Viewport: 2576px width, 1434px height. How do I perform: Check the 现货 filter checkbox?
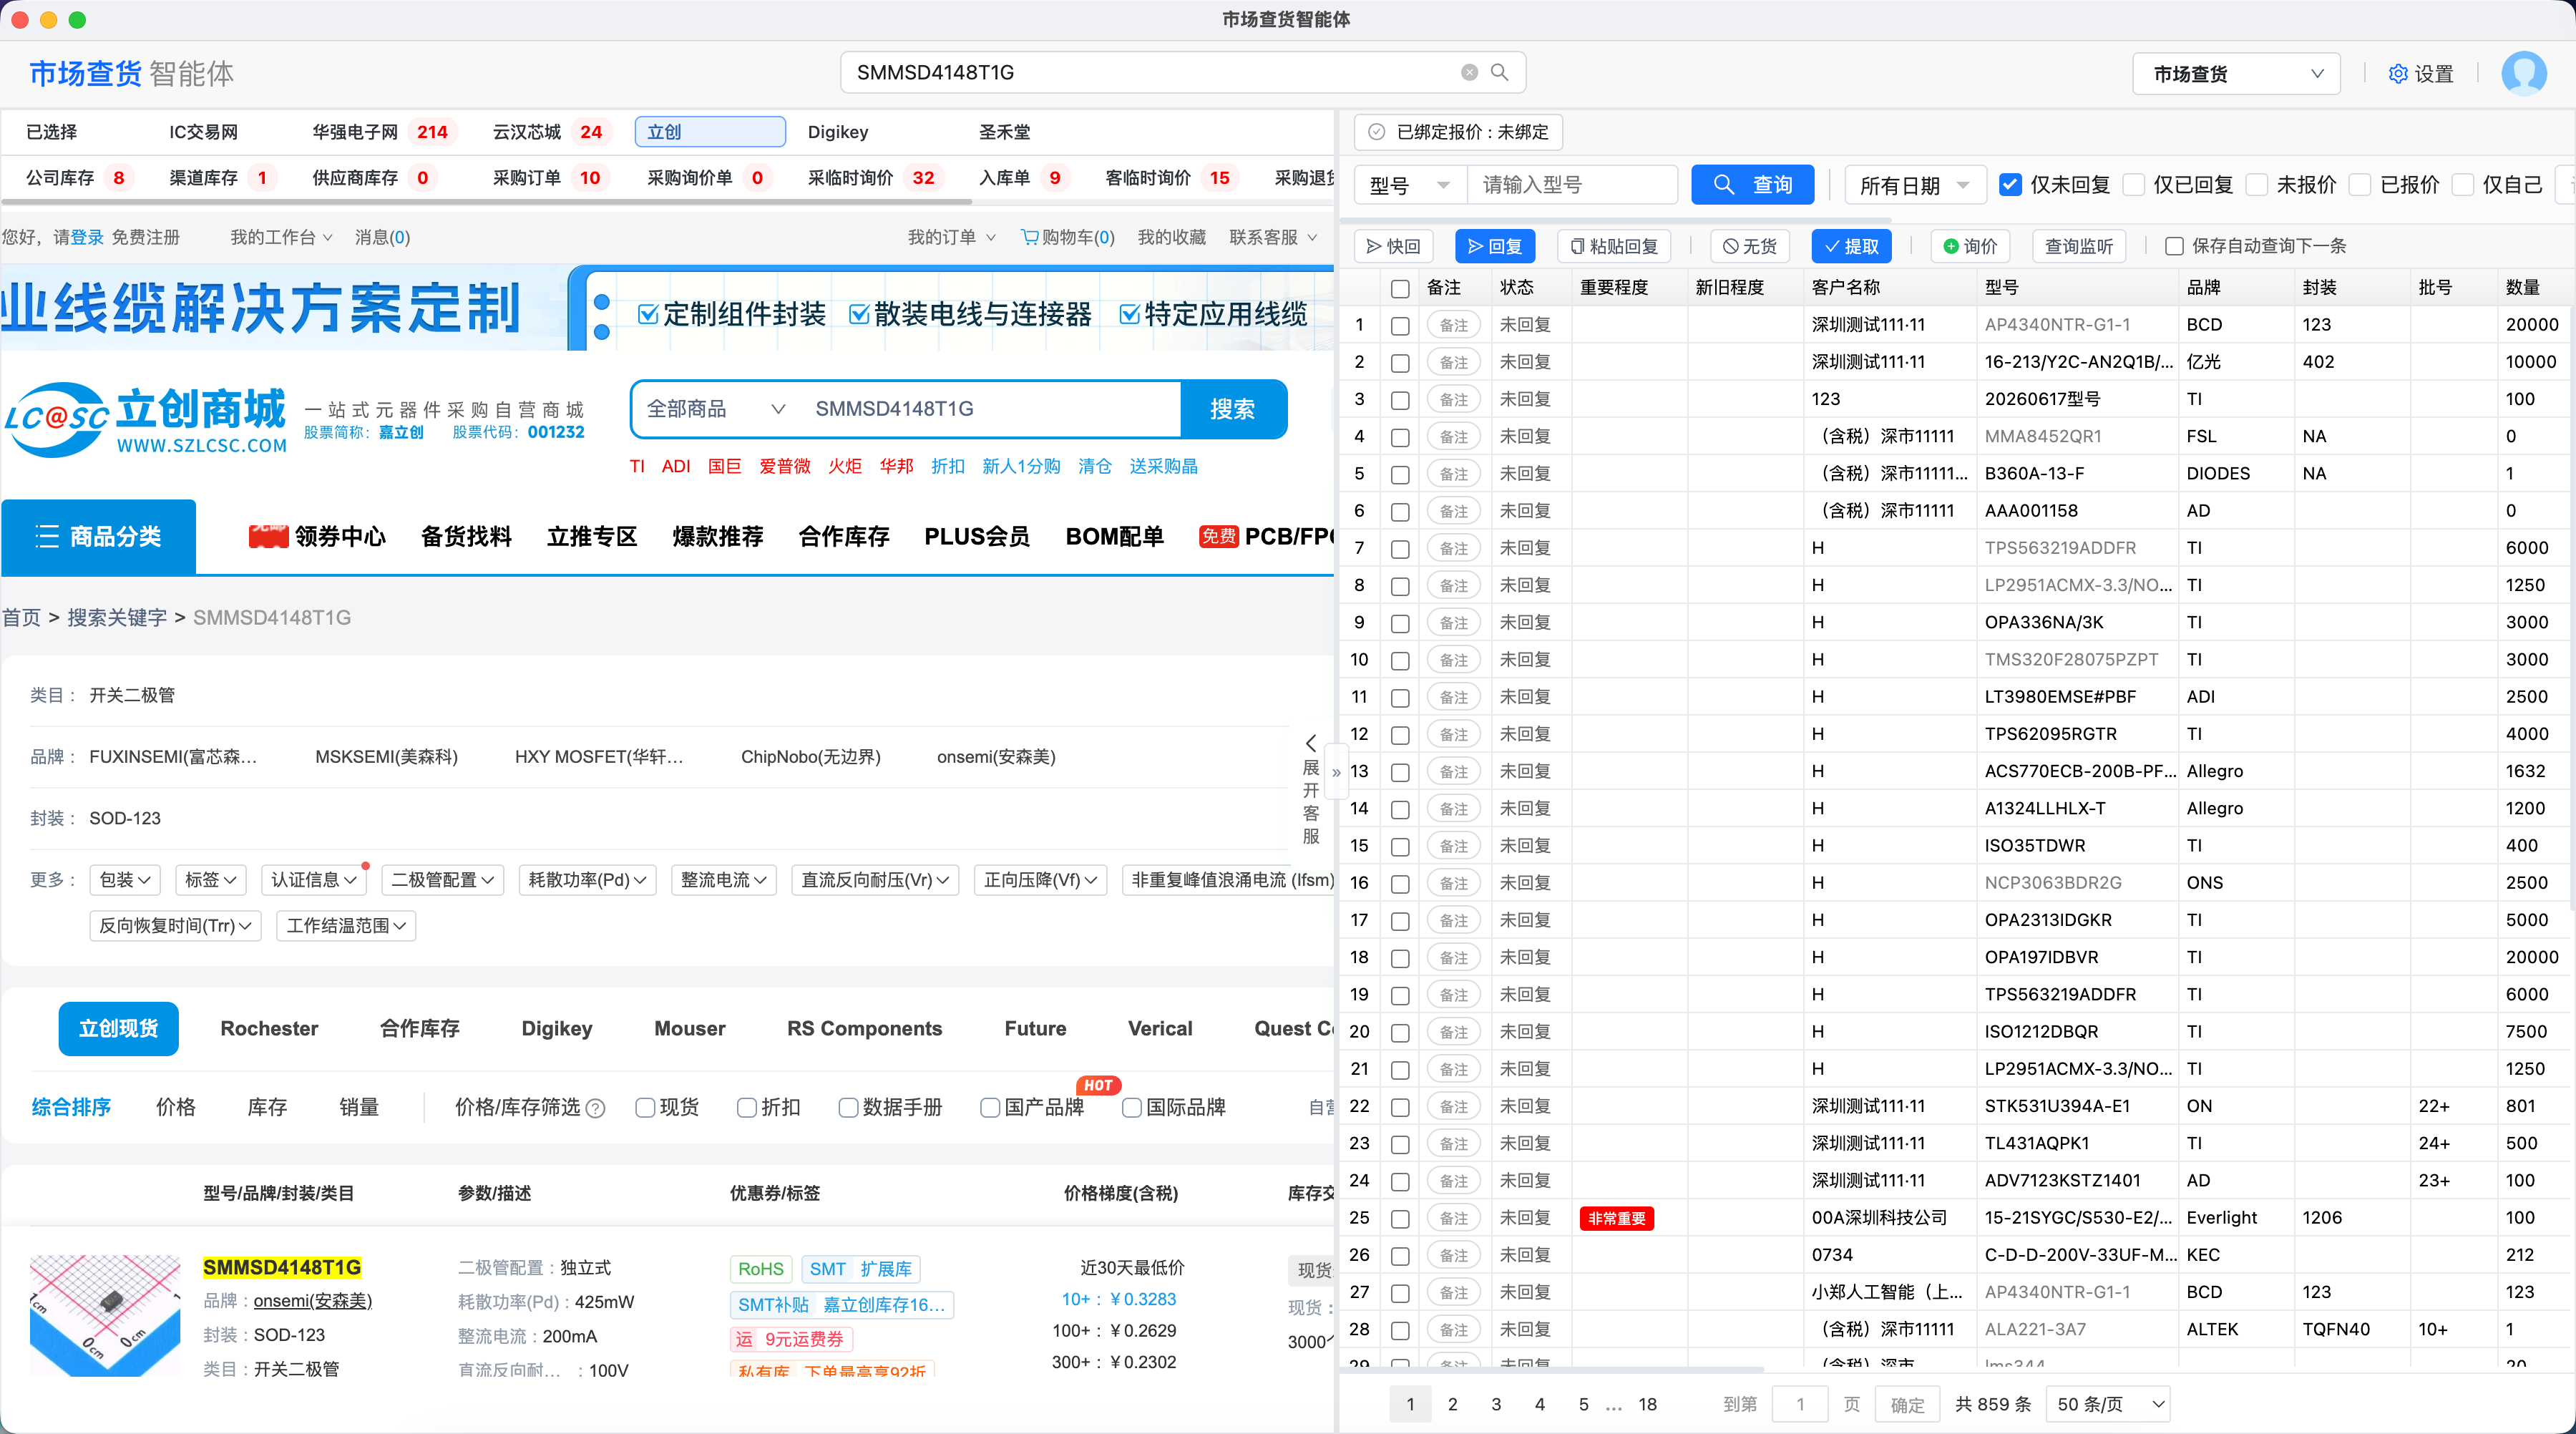pos(645,1108)
